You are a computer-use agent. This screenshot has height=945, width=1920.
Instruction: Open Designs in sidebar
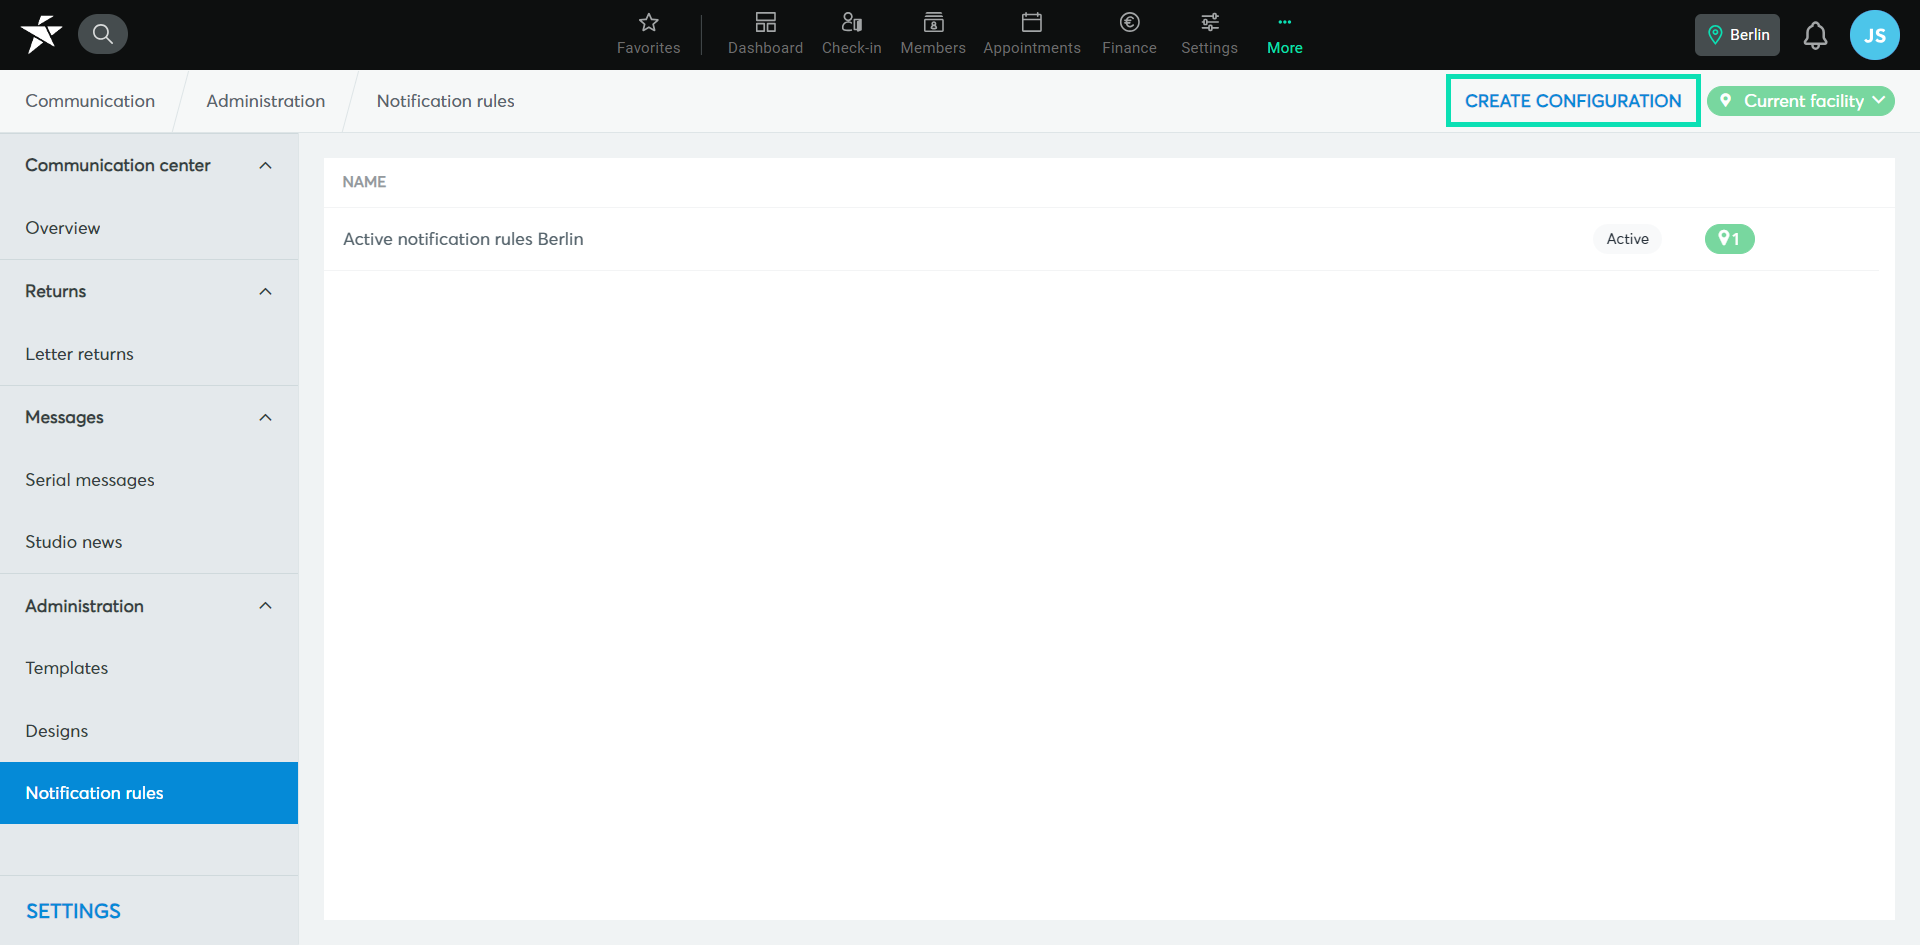pyautogui.click(x=149, y=731)
